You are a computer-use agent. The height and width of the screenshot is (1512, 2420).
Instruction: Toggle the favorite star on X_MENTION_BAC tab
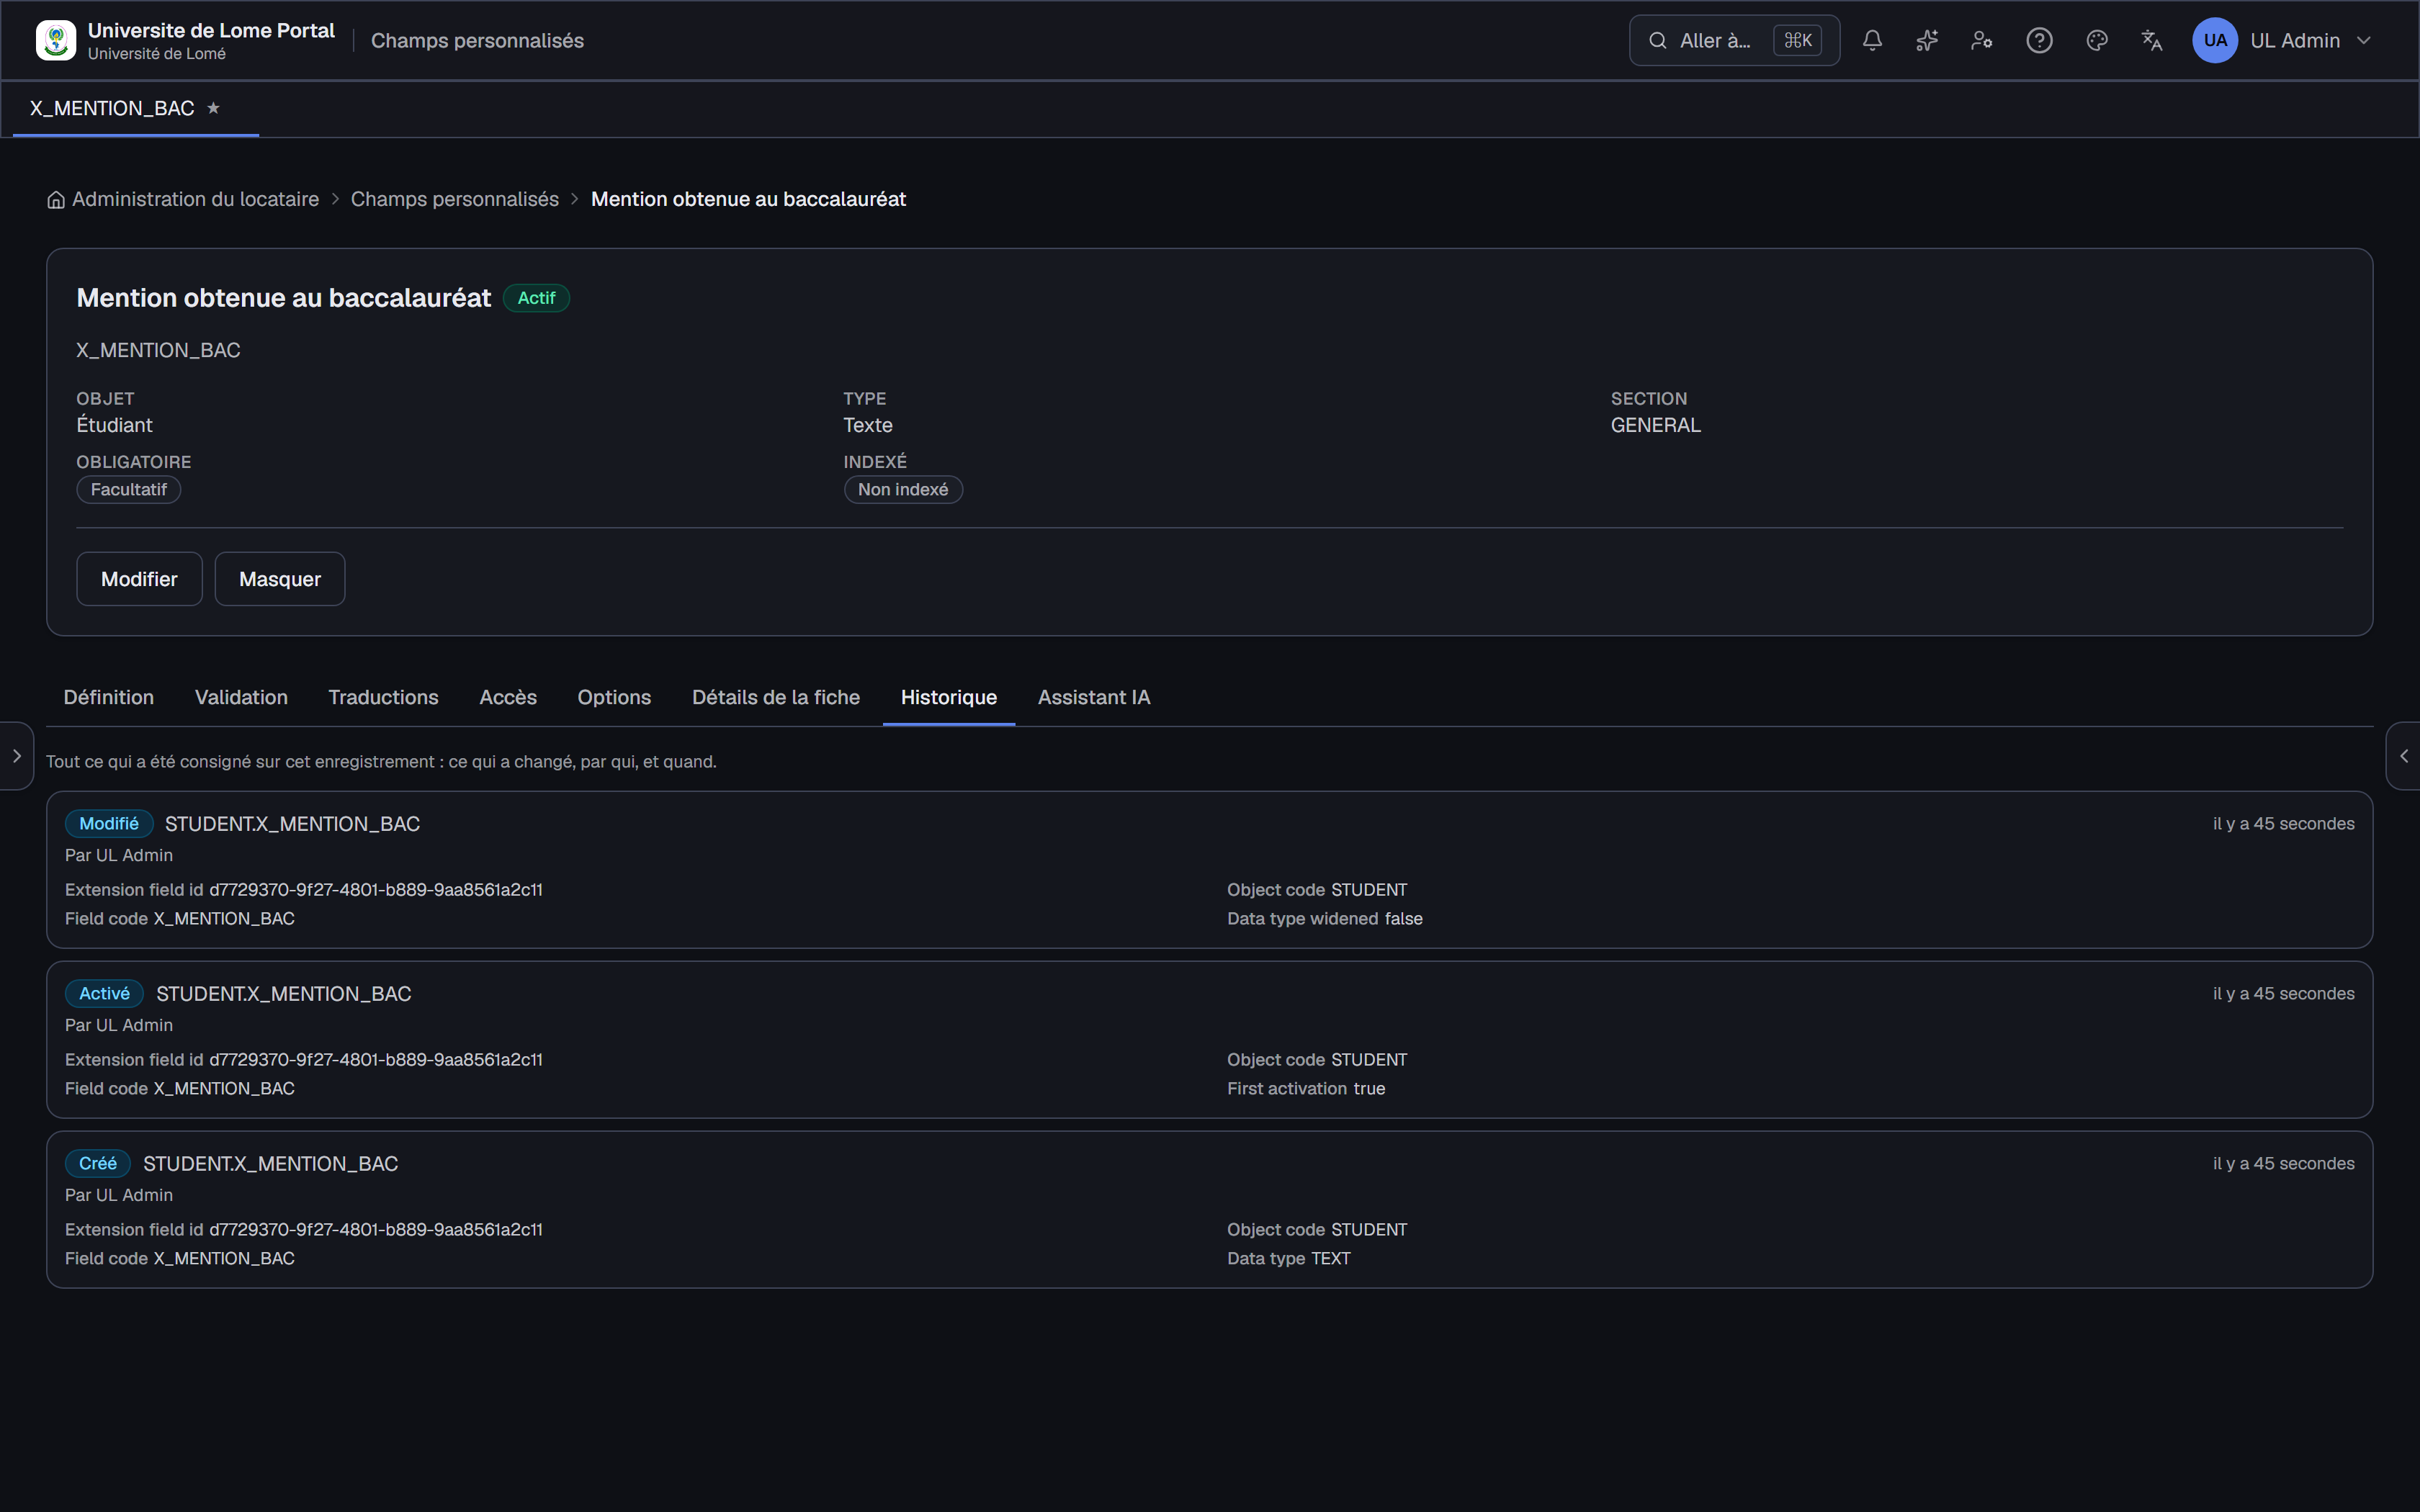(213, 108)
